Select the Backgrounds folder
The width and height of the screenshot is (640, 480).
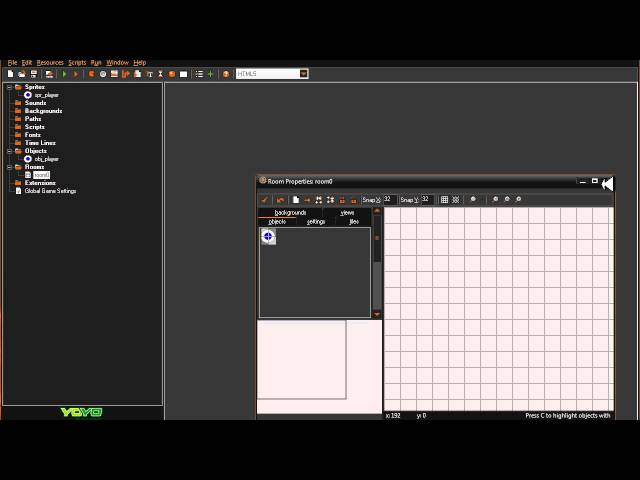(x=43, y=111)
